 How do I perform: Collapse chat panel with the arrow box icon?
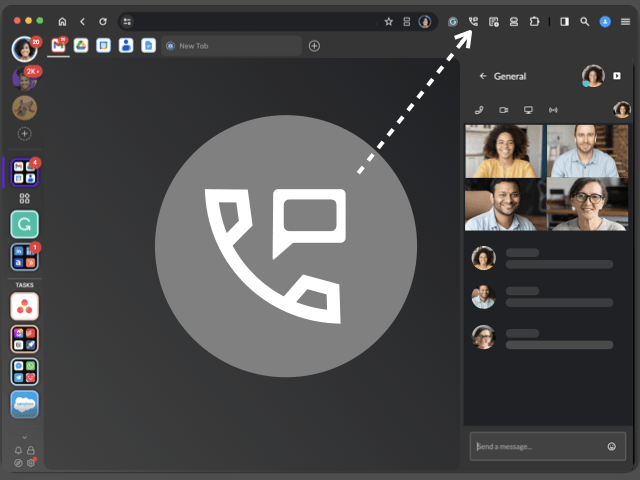(x=617, y=76)
